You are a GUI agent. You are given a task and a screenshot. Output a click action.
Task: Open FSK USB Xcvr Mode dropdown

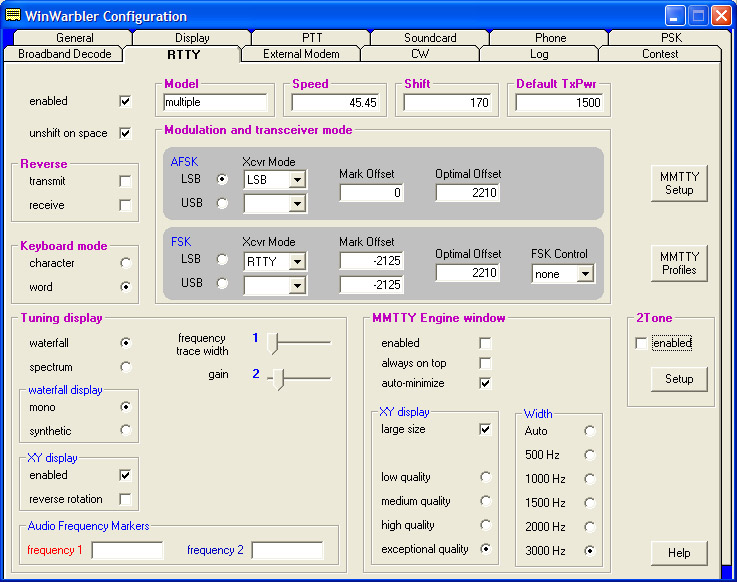(297, 285)
